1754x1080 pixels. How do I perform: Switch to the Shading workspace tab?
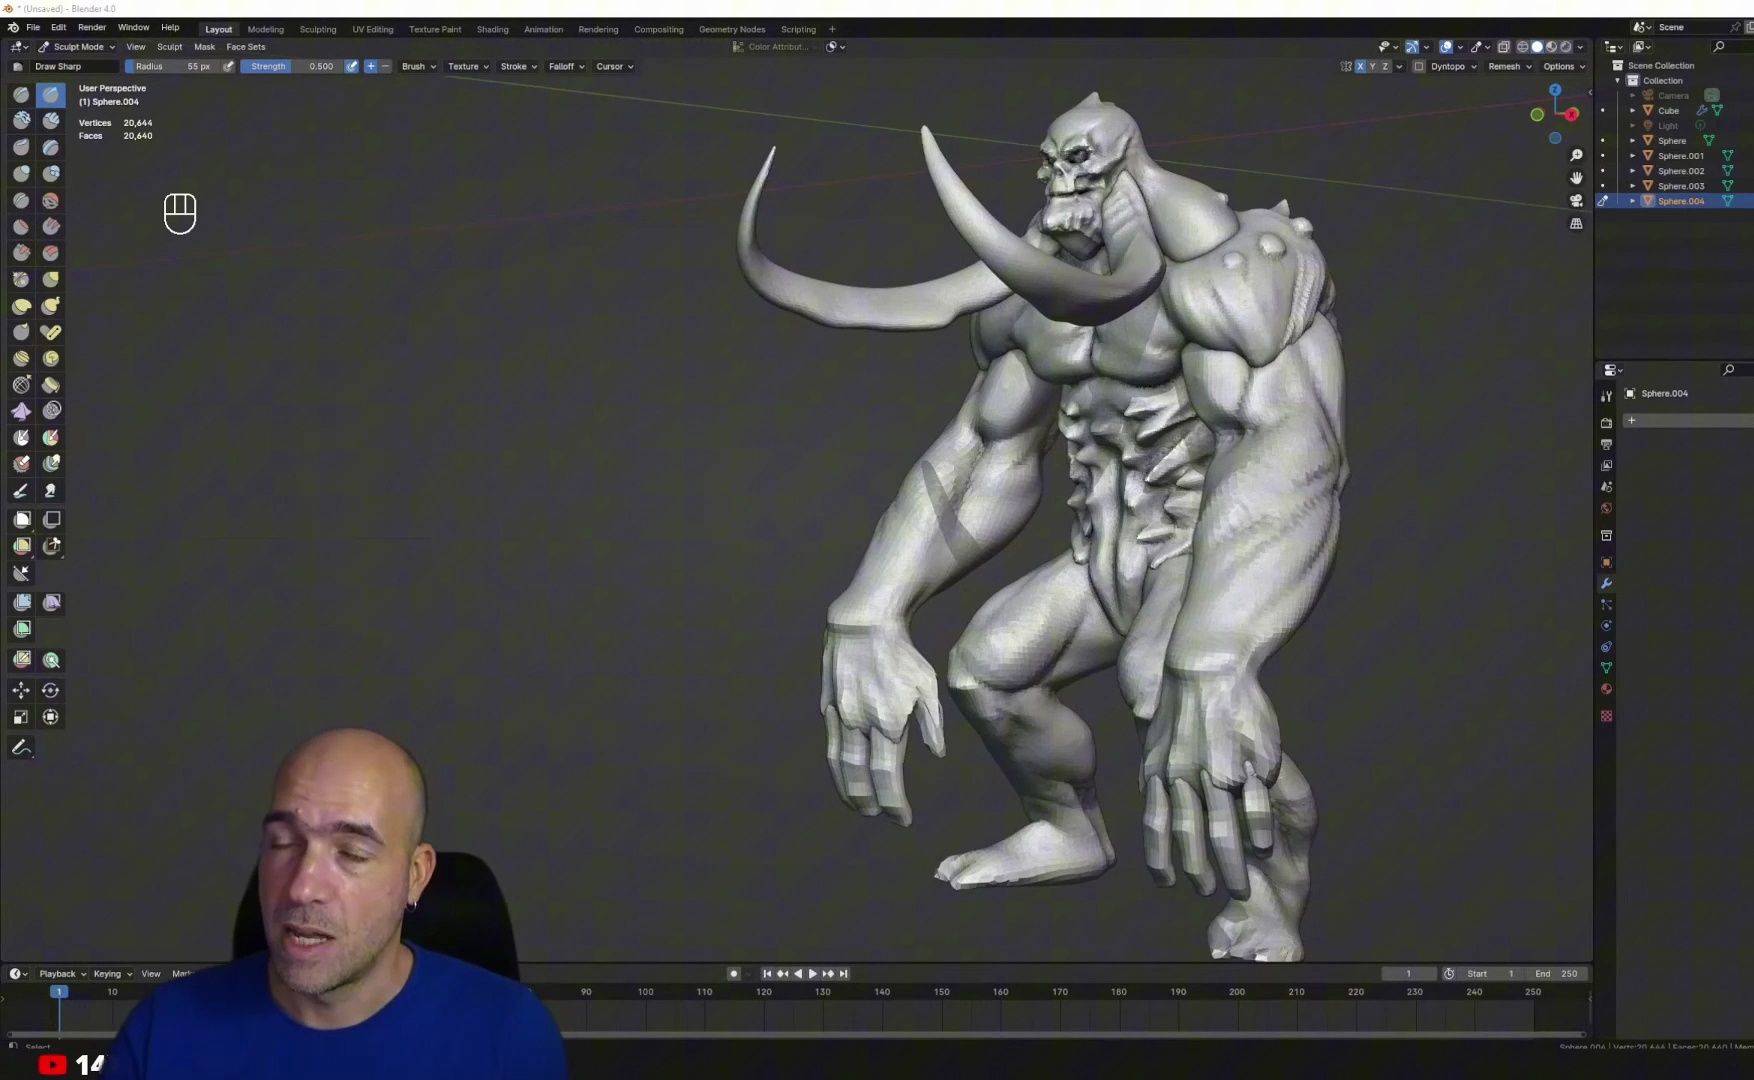pos(492,30)
